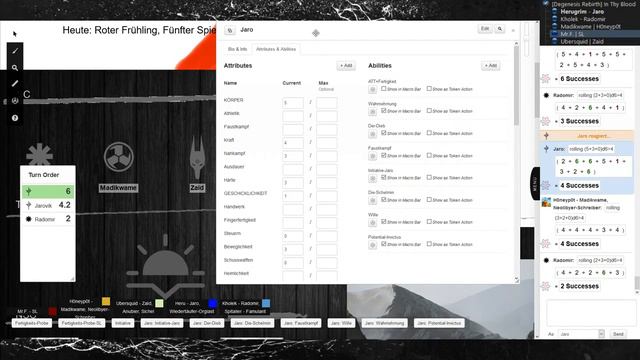Viewport: 640px width, 360px height.
Task: Click the Initiative-Jaro ability edit icon
Action: pyautogui.click(x=372, y=178)
